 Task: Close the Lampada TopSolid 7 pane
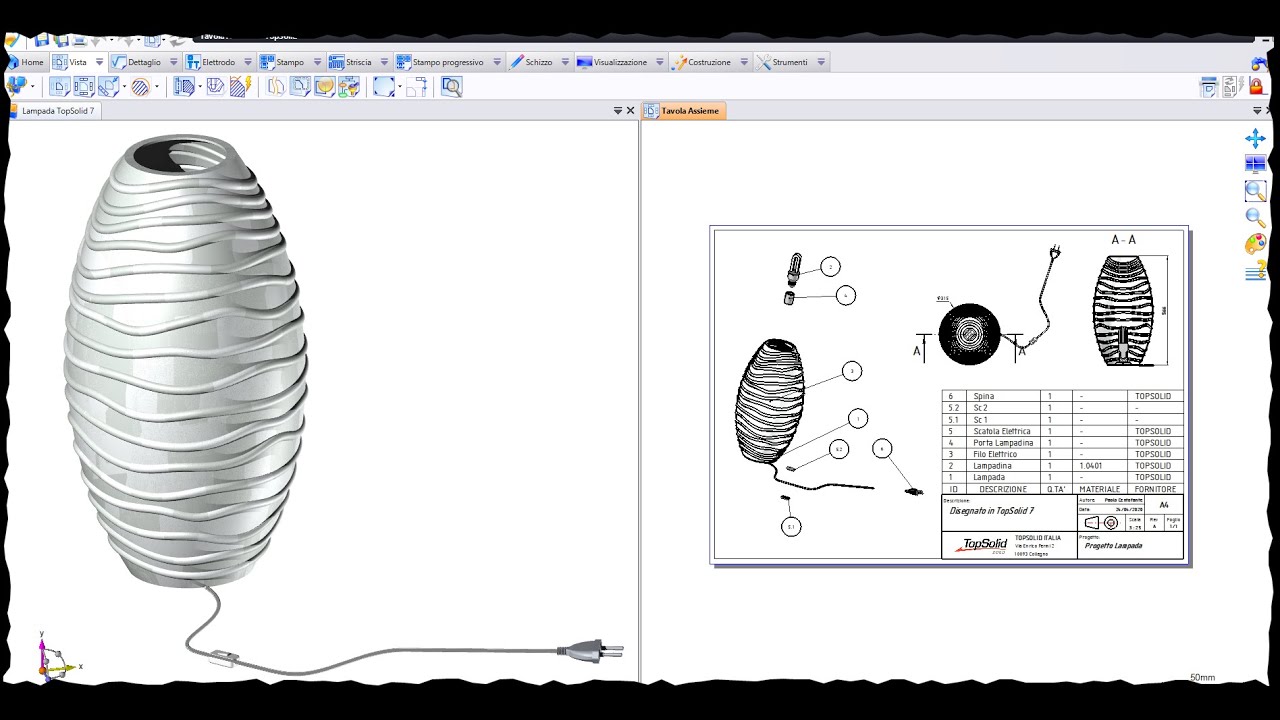tap(630, 111)
